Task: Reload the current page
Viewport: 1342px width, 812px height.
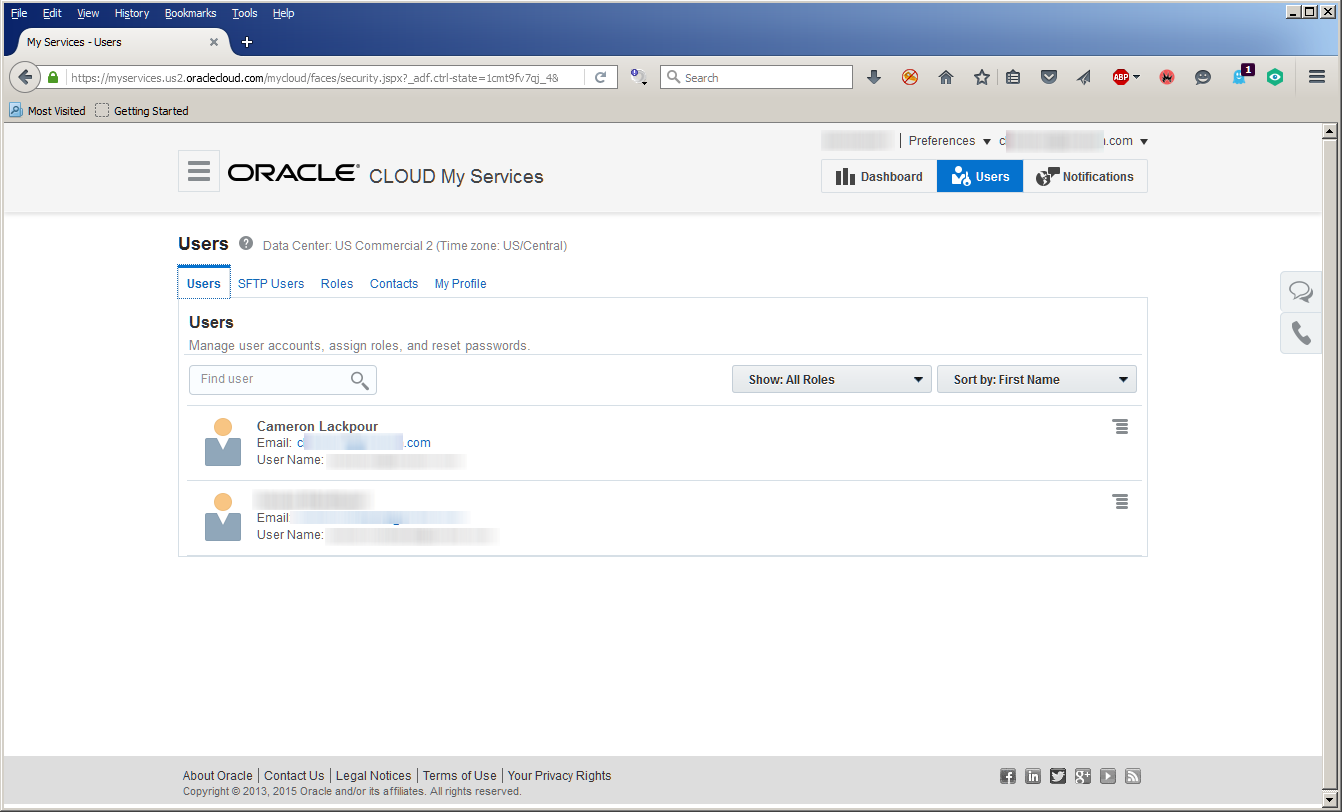Action: point(601,77)
